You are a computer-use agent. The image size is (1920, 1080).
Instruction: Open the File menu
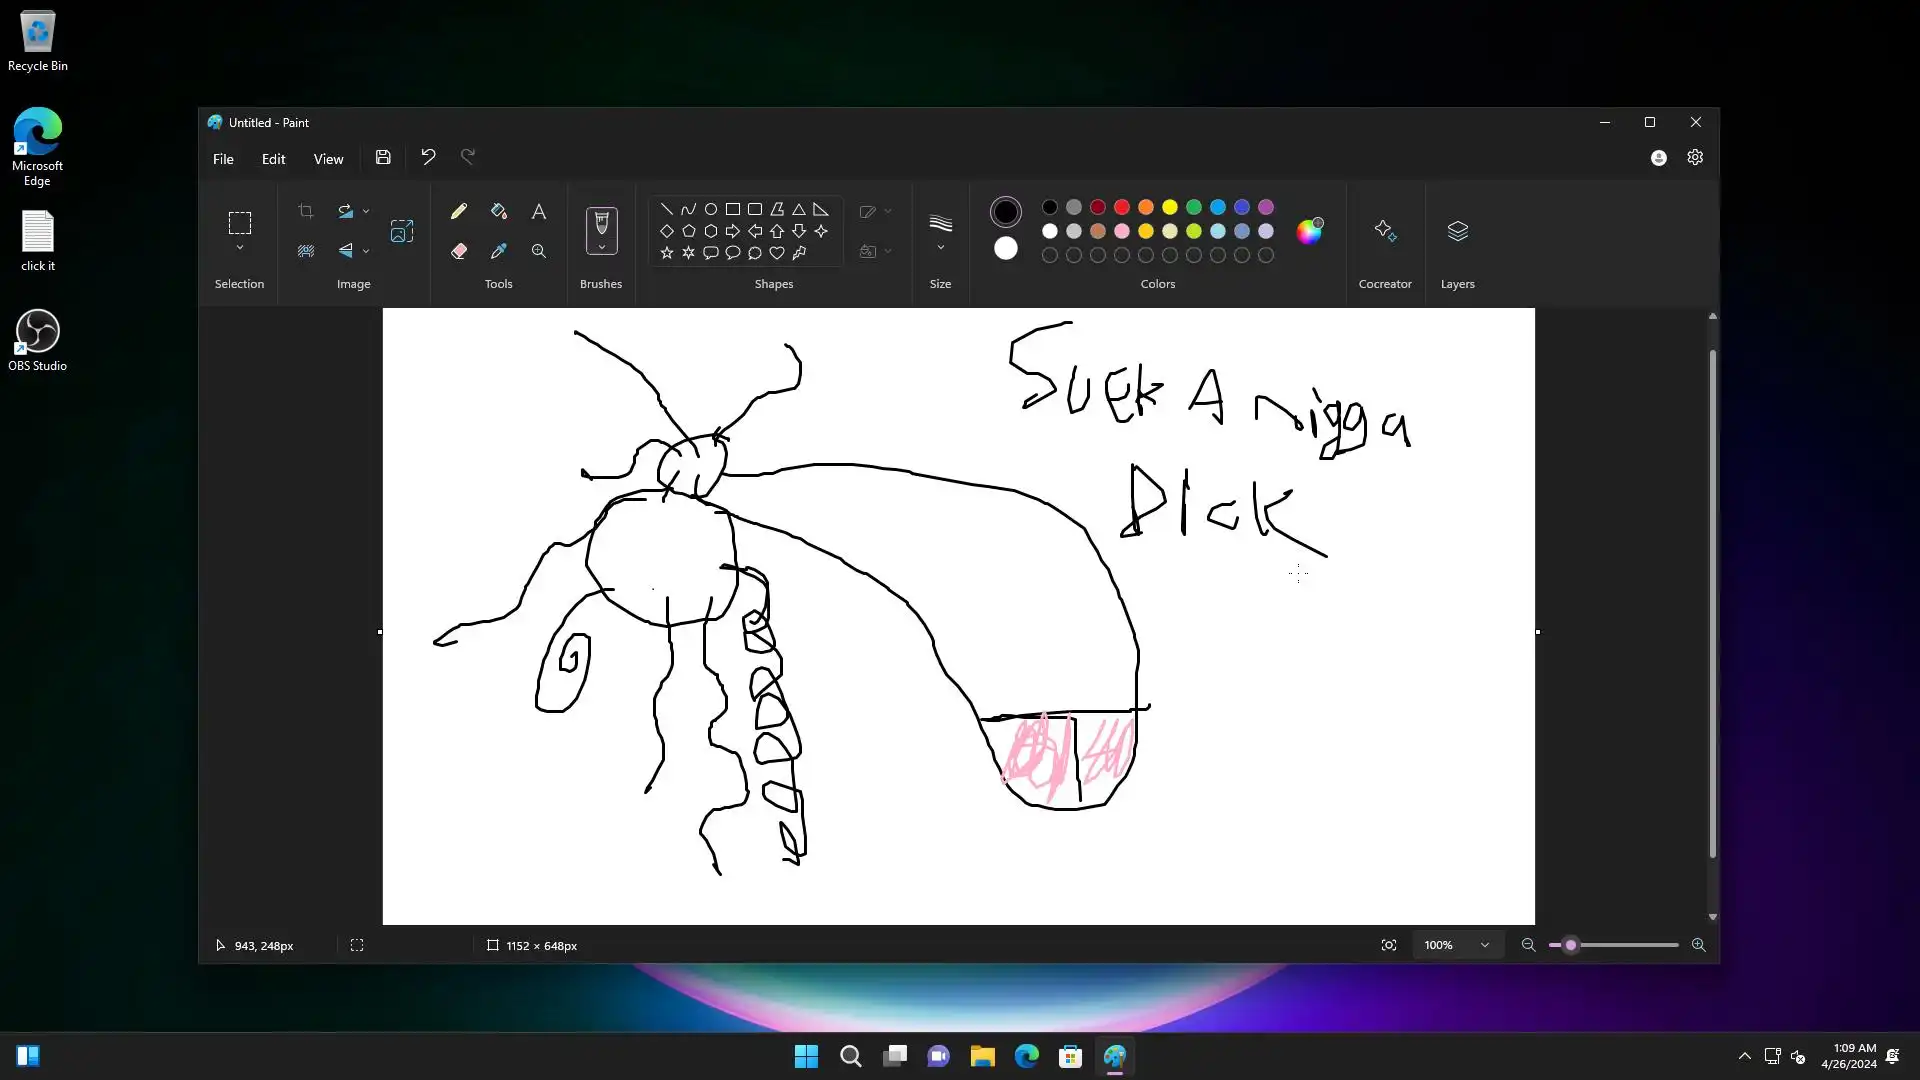223,158
